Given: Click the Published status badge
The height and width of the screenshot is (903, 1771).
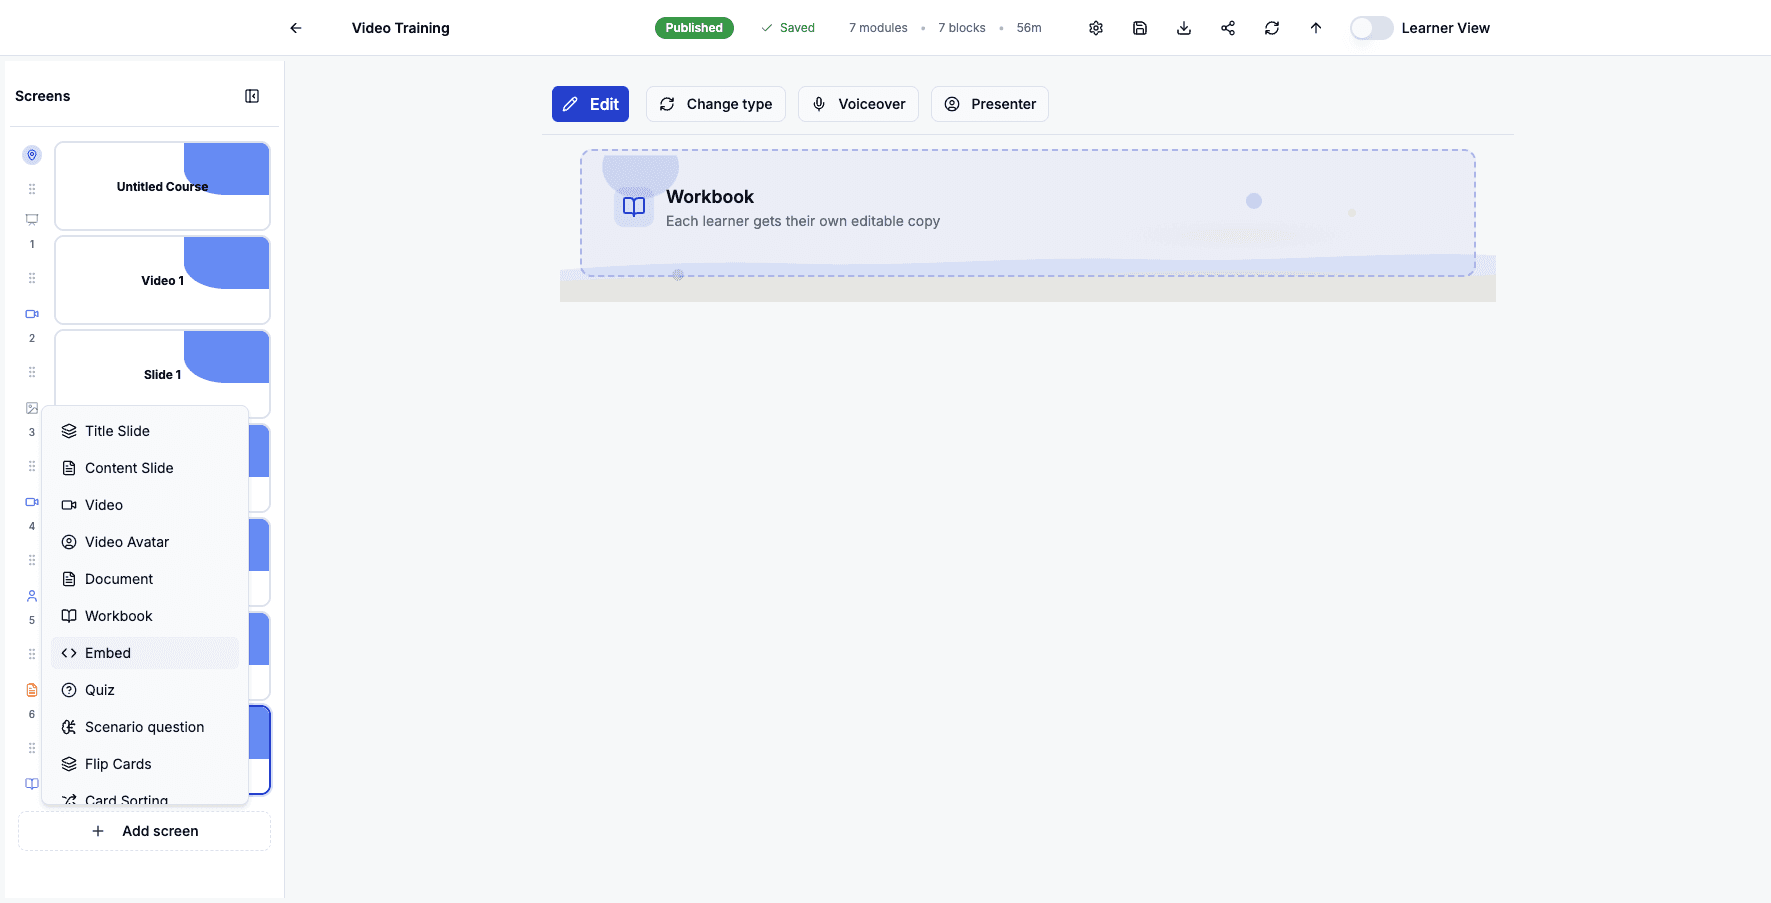Looking at the screenshot, I should [694, 27].
